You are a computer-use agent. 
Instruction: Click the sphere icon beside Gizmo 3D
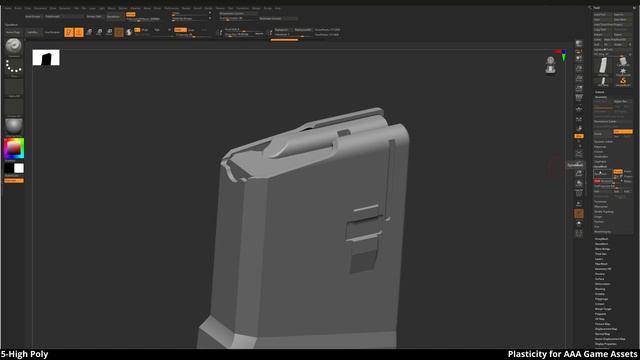coord(129,32)
